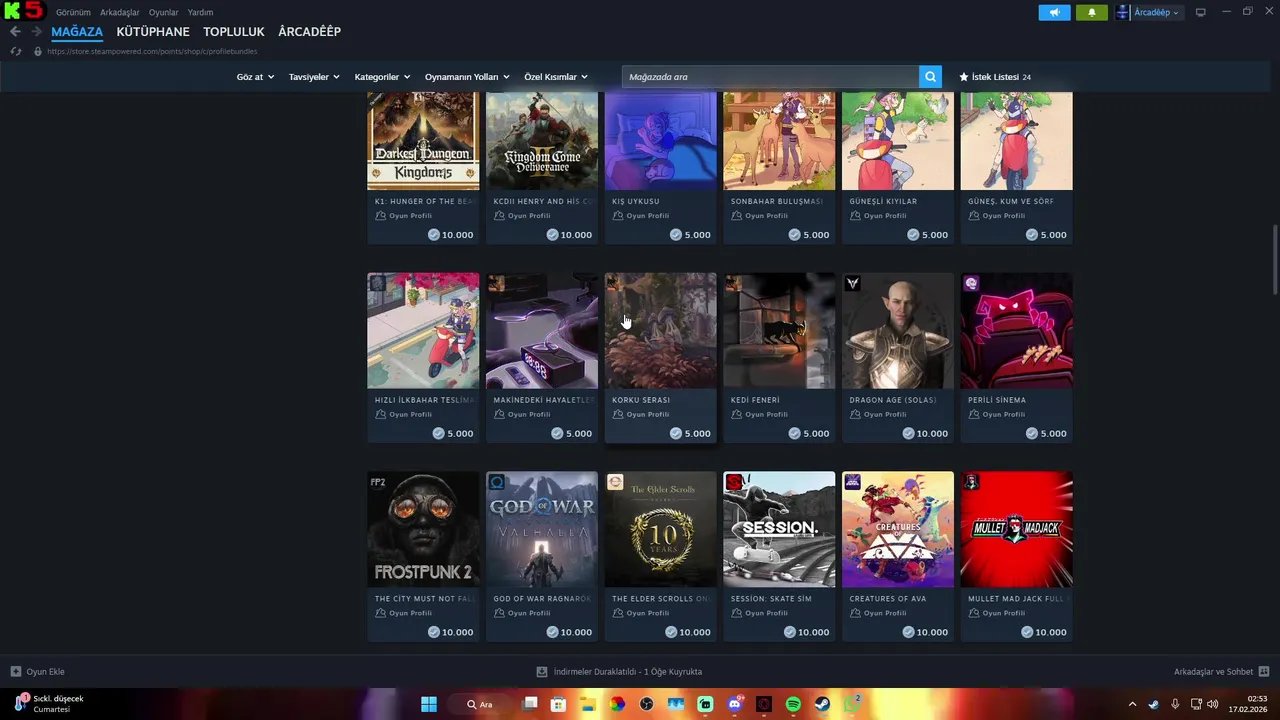Open Discord from the taskbar

(x=735, y=704)
